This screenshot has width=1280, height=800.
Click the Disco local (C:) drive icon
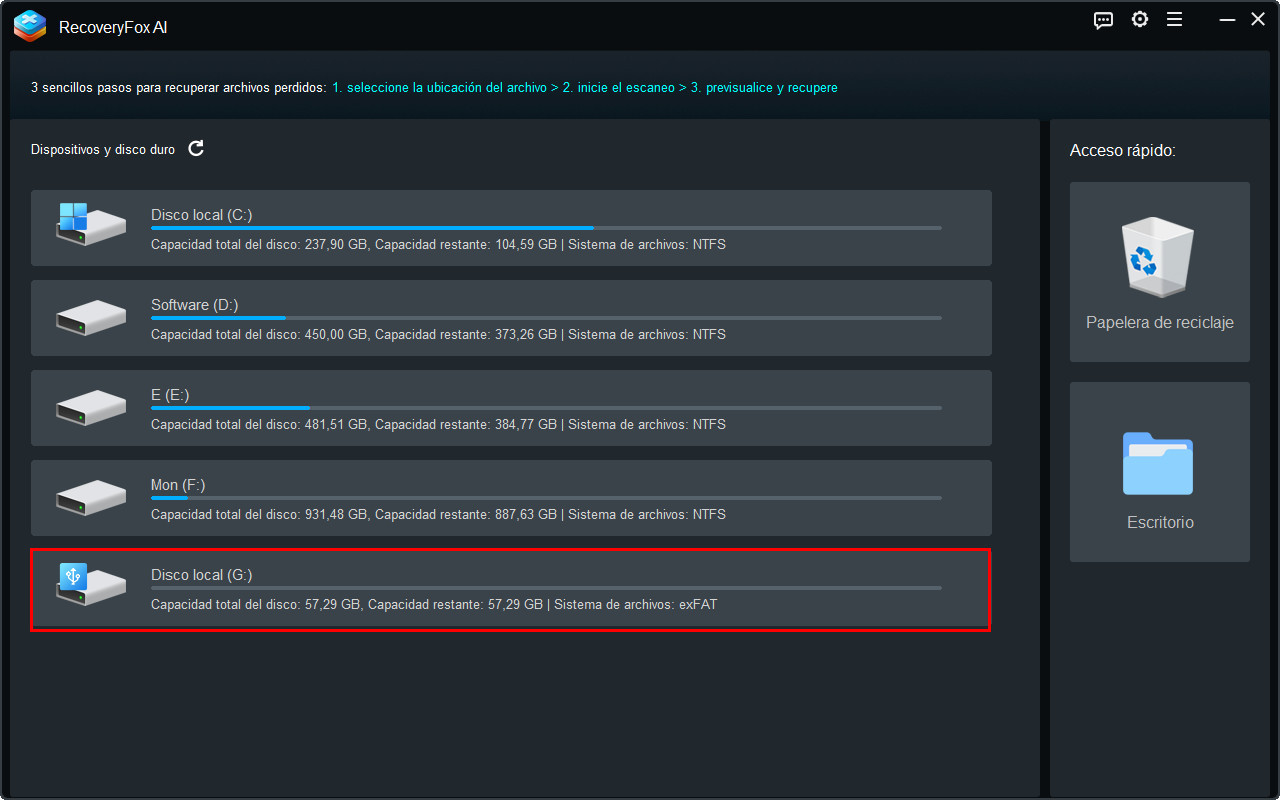pyautogui.click(x=92, y=227)
